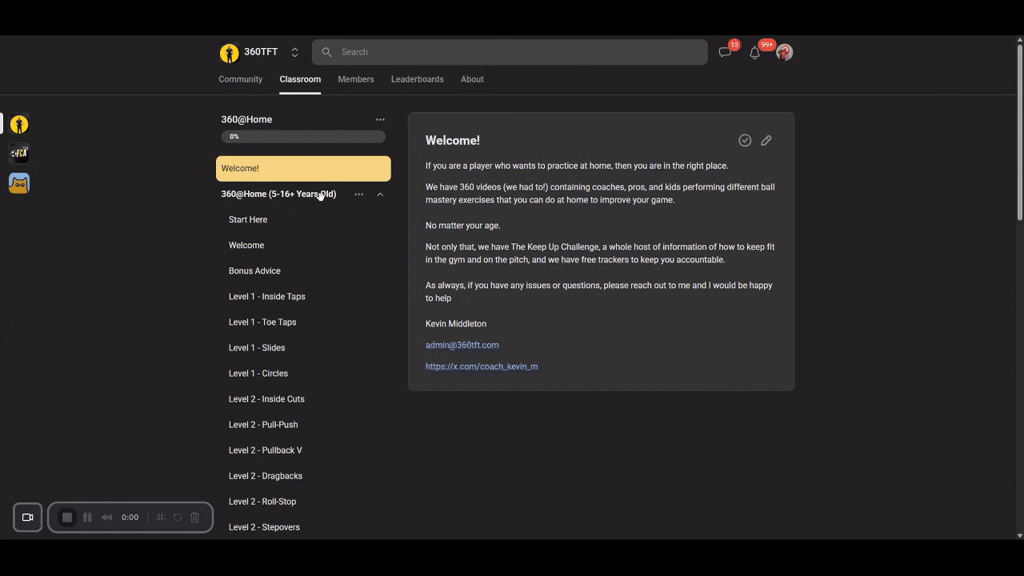Open the About tab
Screen dimensions: 1024x576
pyautogui.click(x=472, y=79)
